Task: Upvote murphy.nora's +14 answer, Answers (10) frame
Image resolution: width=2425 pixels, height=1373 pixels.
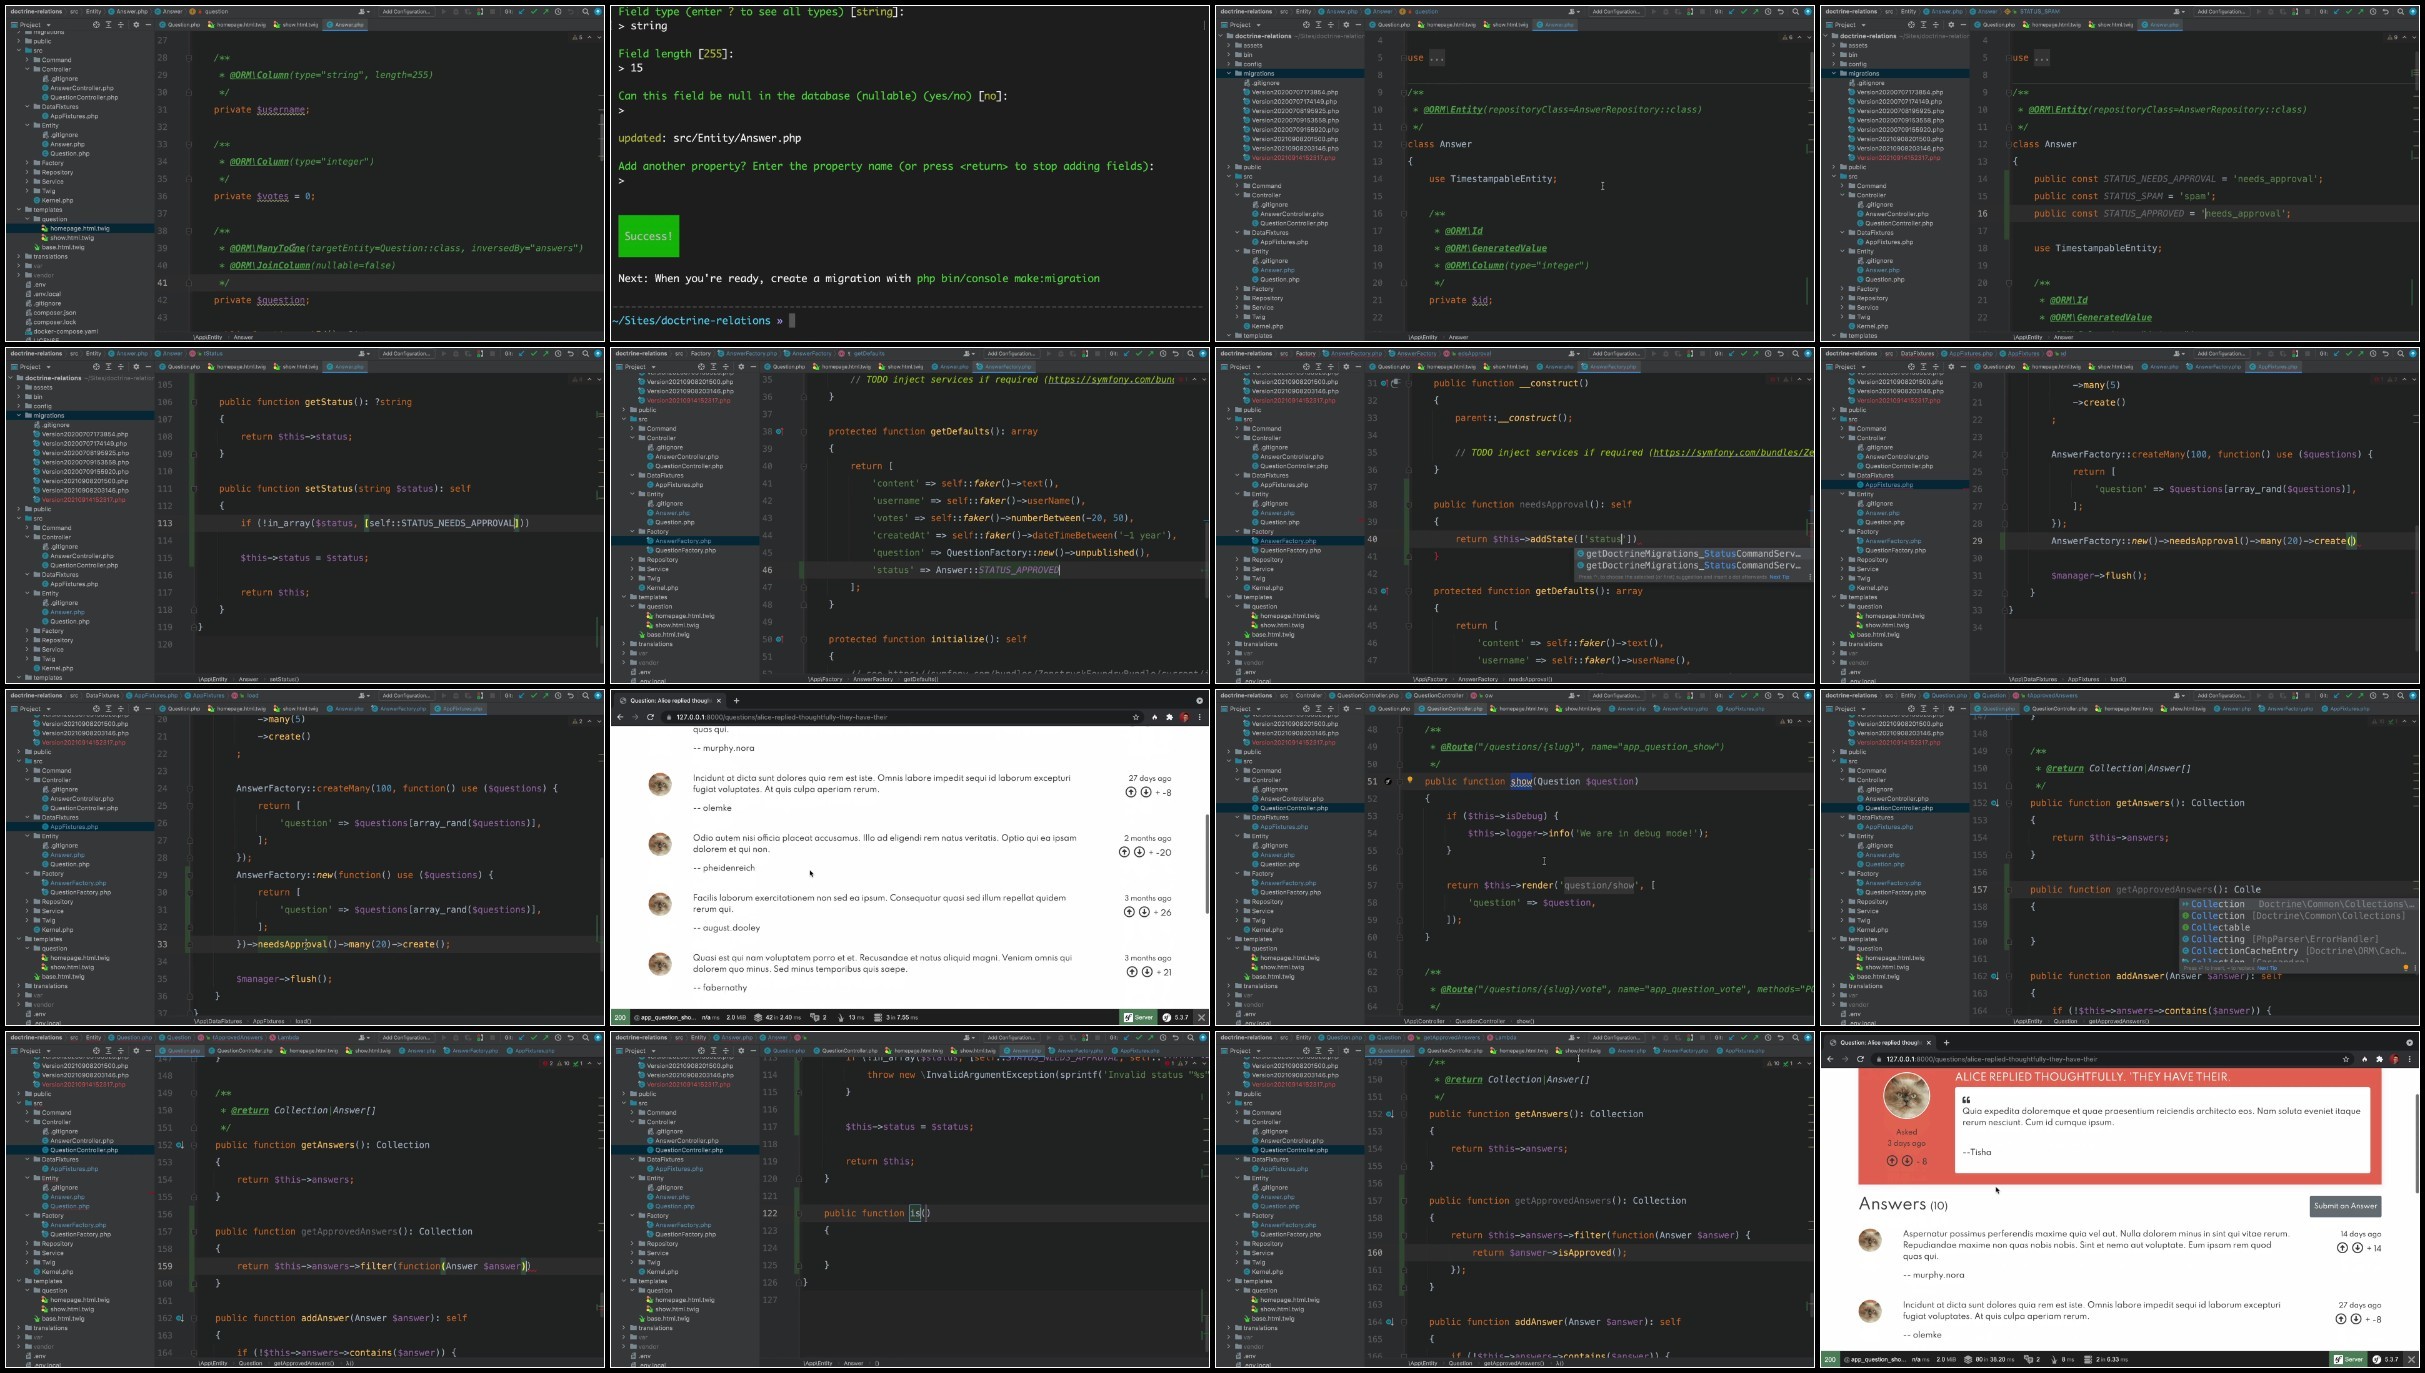Action: (2344, 1248)
